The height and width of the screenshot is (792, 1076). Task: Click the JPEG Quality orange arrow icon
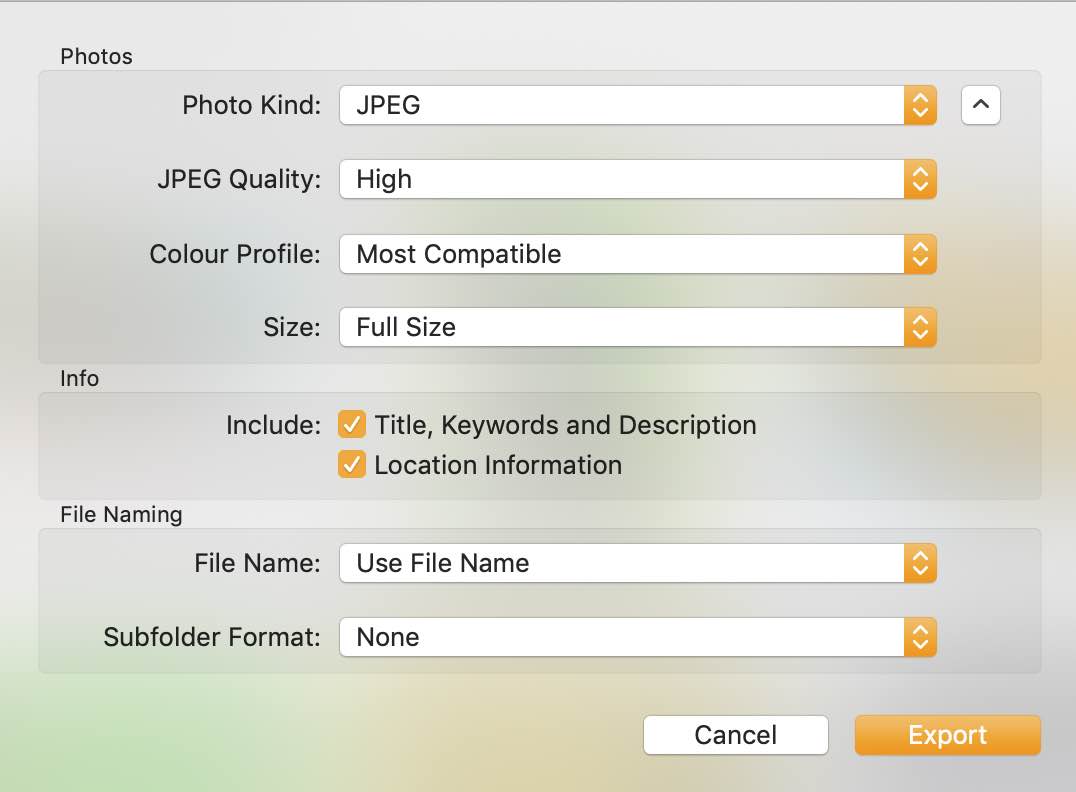[920, 180]
